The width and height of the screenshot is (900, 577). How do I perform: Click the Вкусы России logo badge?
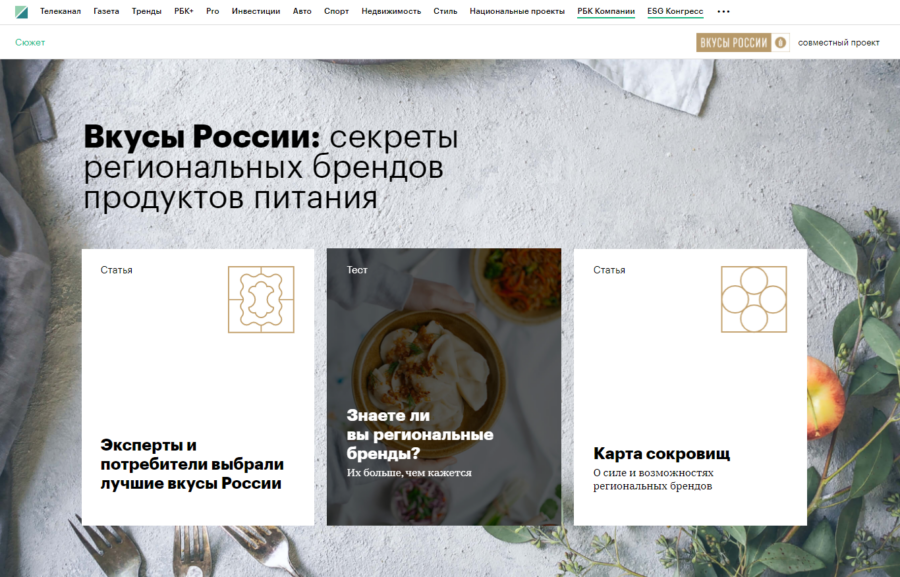pos(734,42)
